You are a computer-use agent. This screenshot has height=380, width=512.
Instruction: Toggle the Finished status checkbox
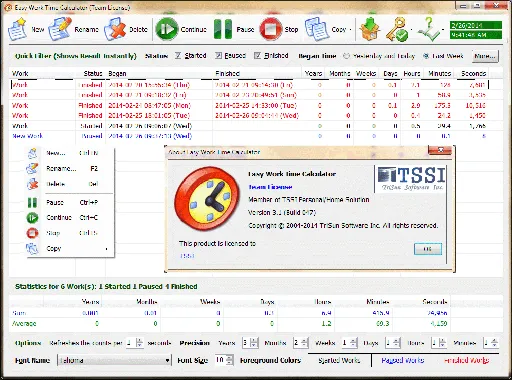tap(257, 56)
